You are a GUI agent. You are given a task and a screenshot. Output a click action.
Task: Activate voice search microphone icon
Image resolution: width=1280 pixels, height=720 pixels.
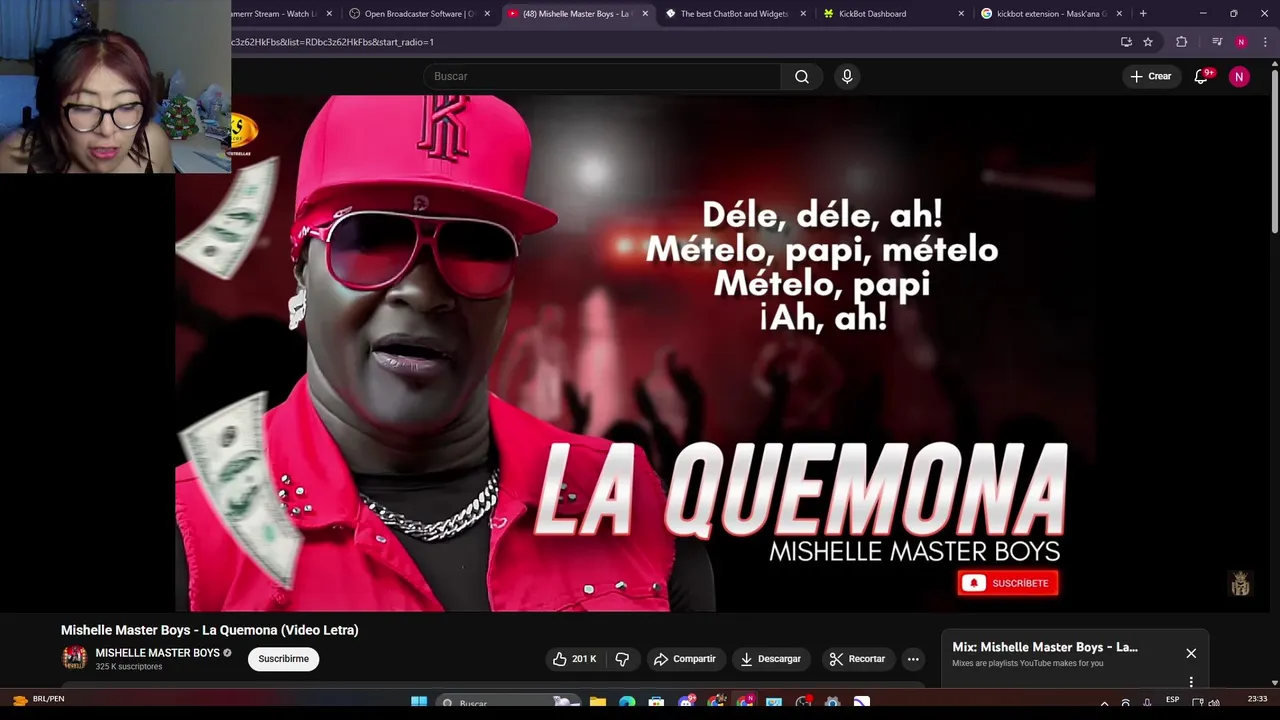[x=847, y=76]
